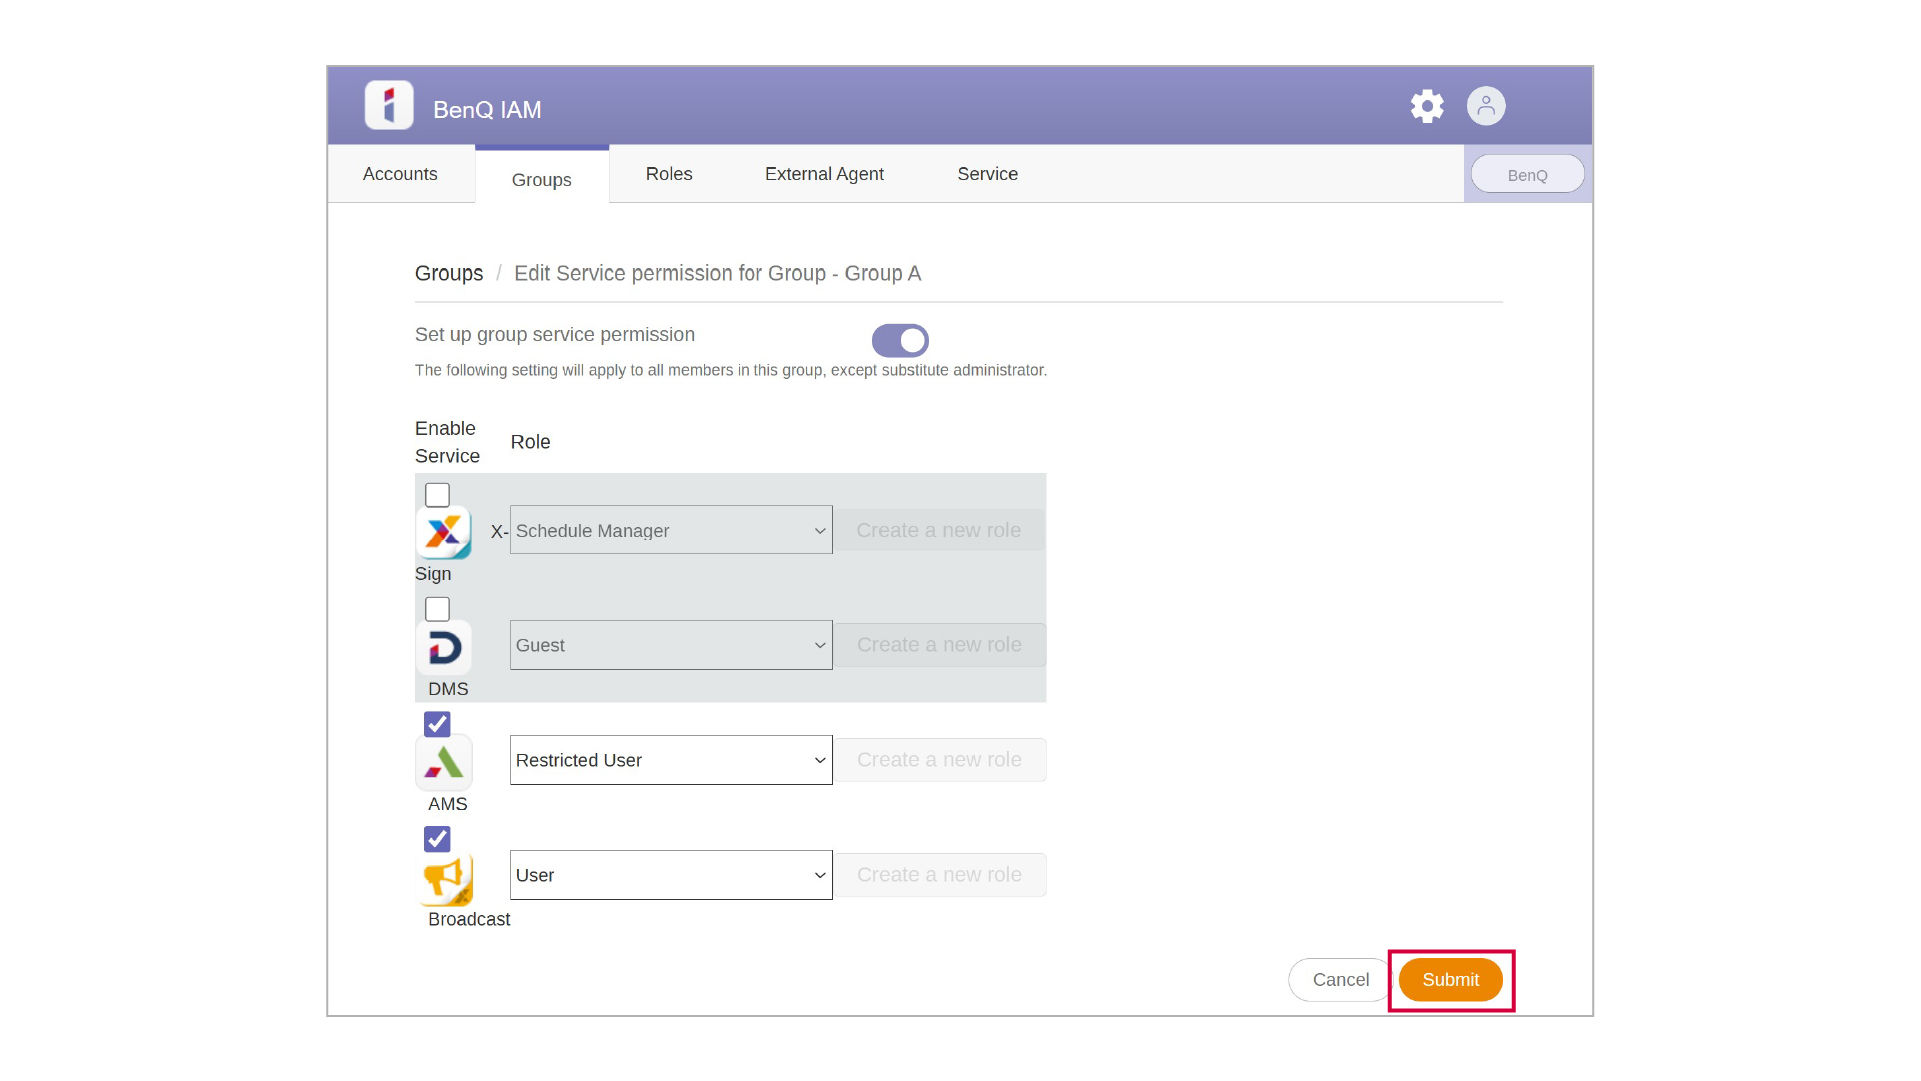Click the Groups breadcrumb link
This screenshot has height=1081, width=1921.
click(x=449, y=274)
